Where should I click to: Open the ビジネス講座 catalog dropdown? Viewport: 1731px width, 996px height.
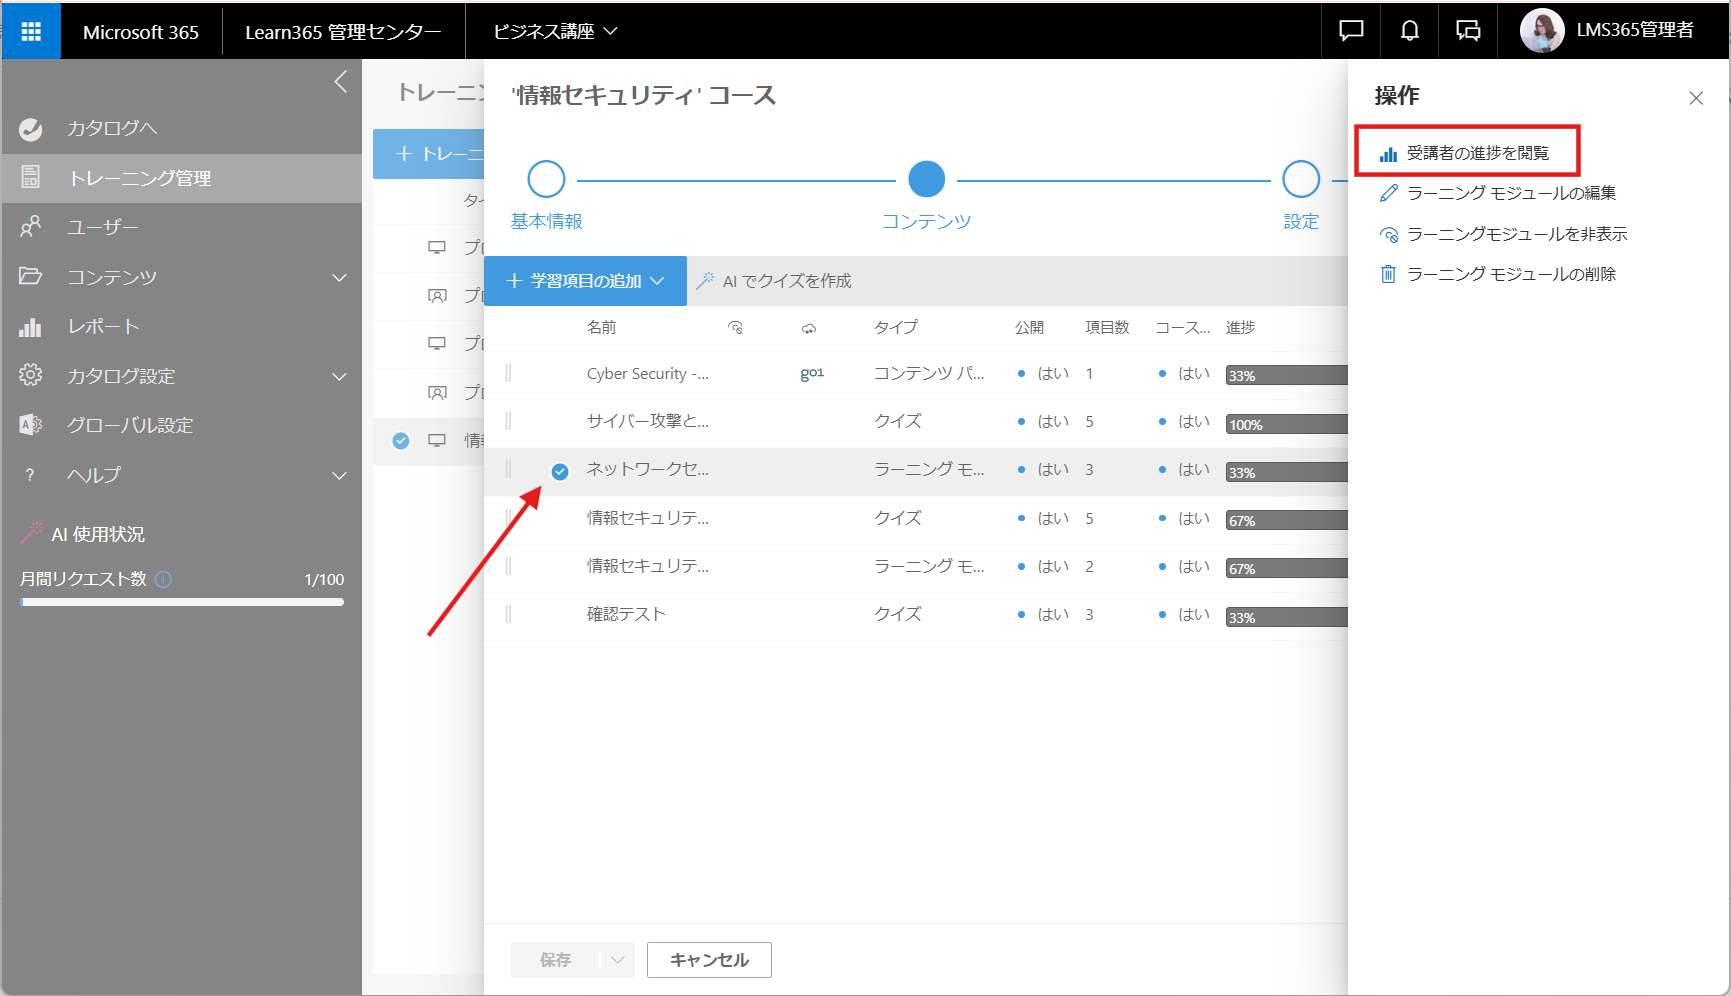pos(555,31)
